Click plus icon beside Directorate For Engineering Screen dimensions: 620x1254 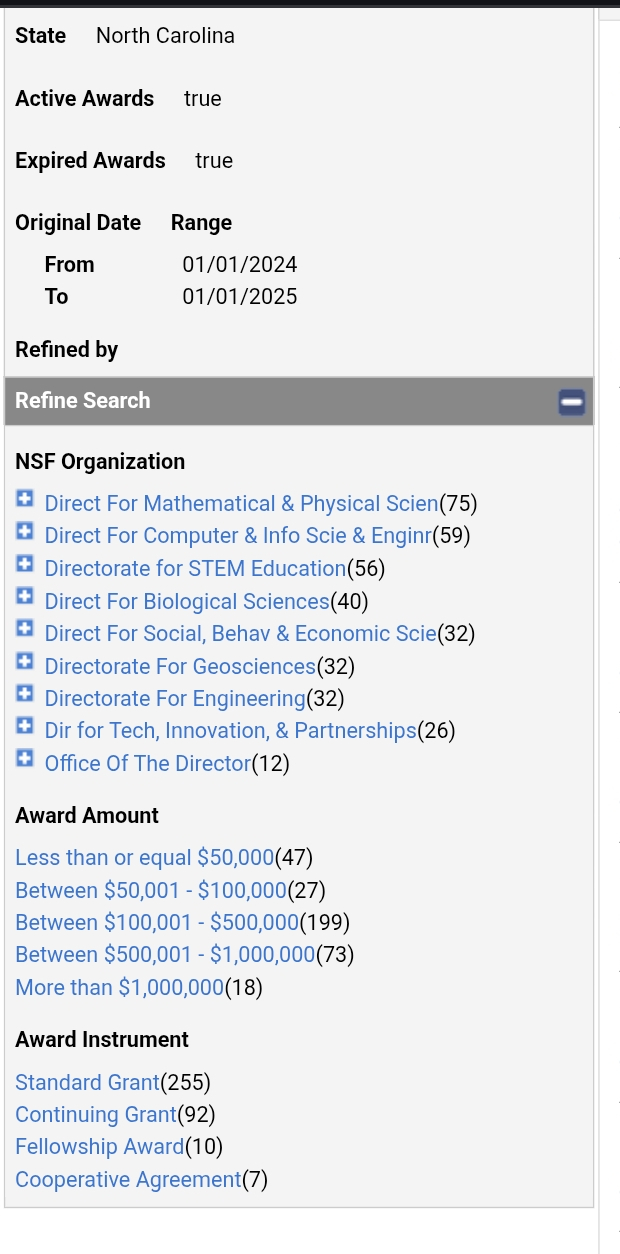click(x=25, y=693)
